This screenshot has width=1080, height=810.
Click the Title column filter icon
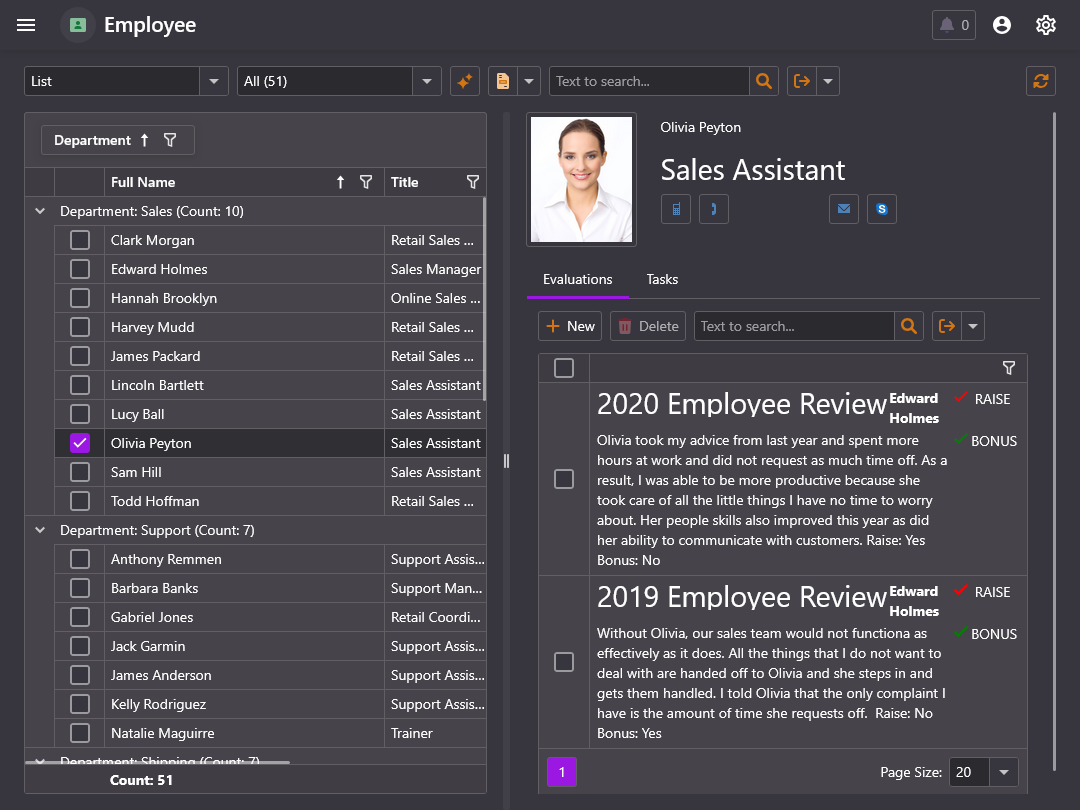coord(473,182)
